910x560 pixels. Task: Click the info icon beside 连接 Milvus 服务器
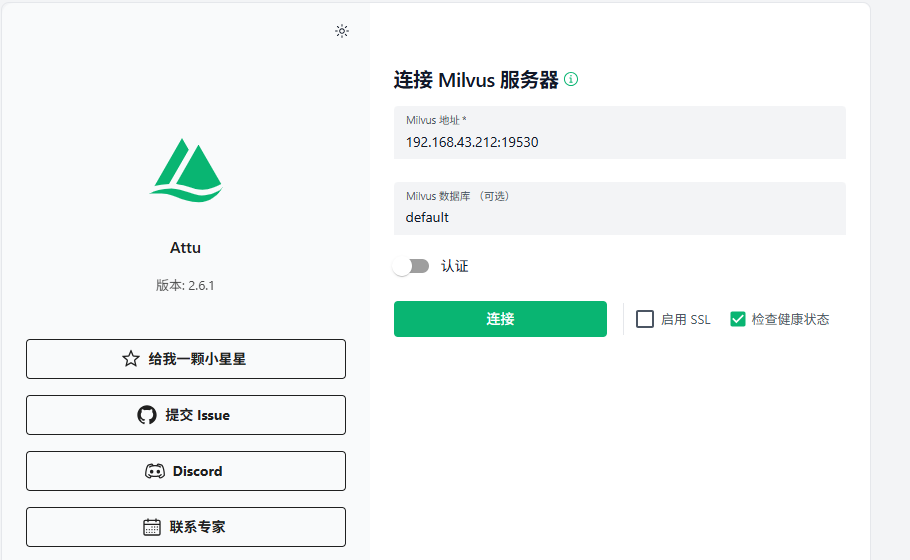tap(571, 79)
